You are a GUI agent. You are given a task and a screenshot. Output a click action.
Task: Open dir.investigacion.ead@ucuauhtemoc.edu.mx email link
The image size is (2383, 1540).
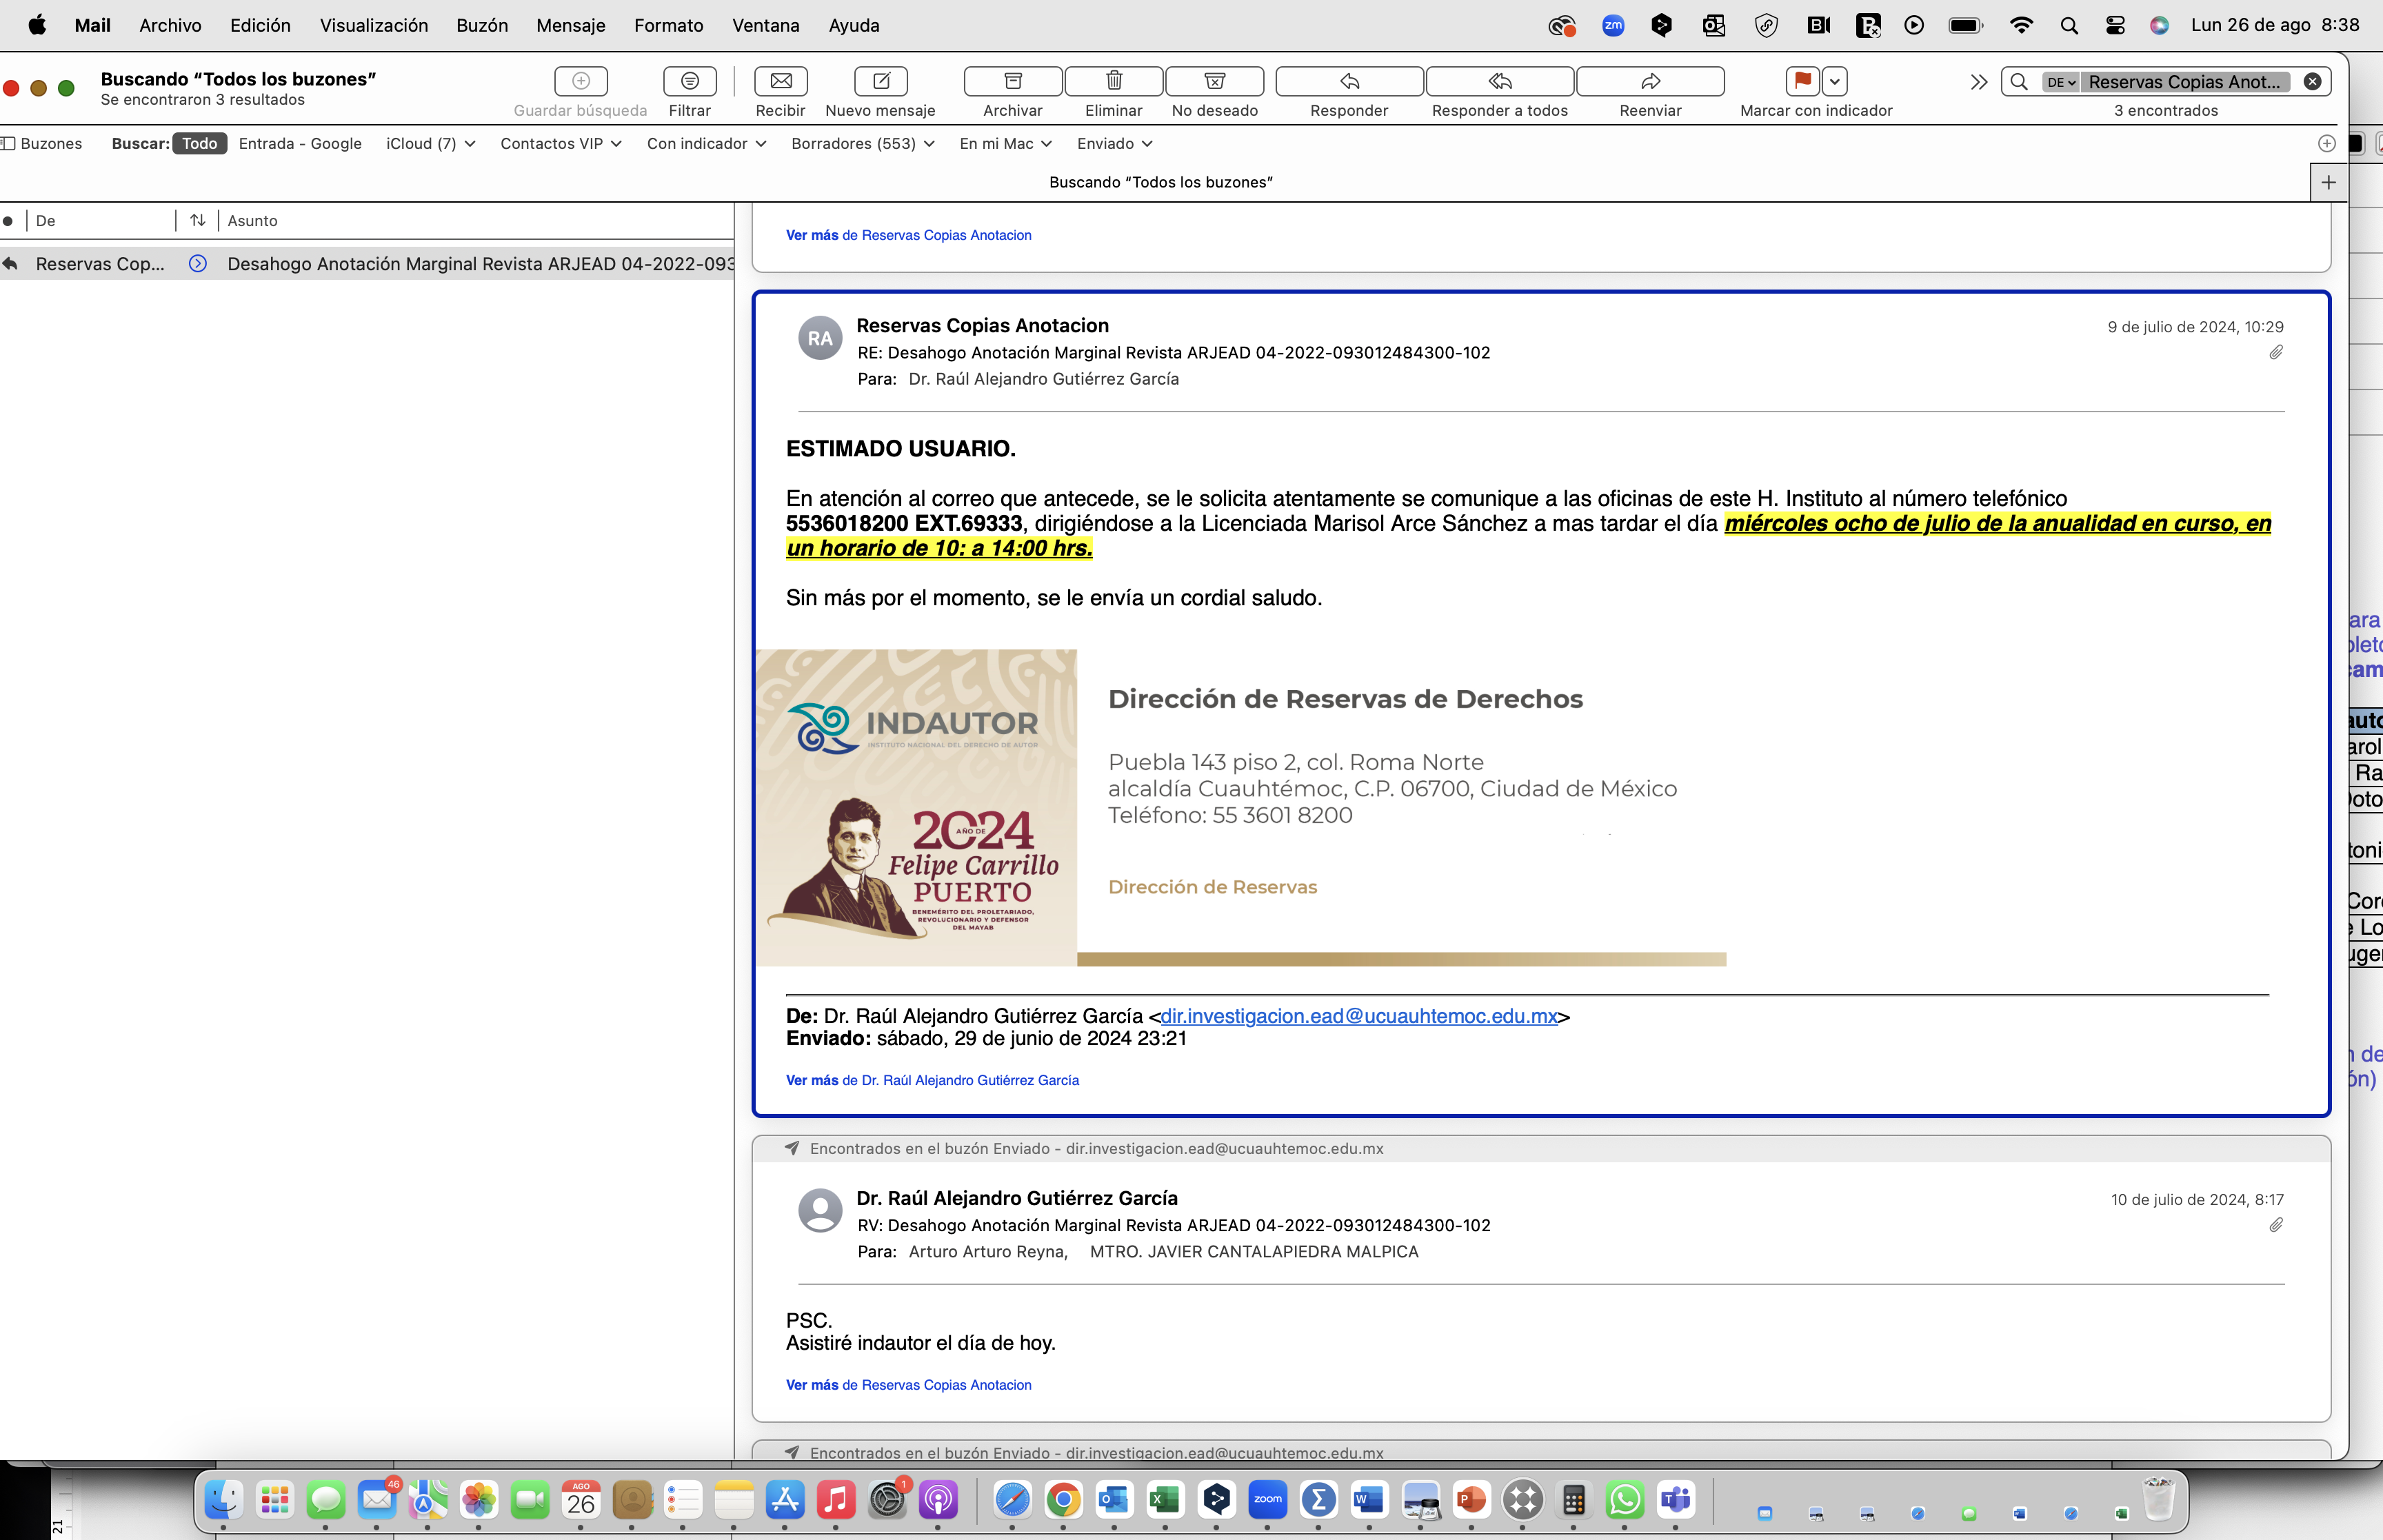coord(1359,1016)
